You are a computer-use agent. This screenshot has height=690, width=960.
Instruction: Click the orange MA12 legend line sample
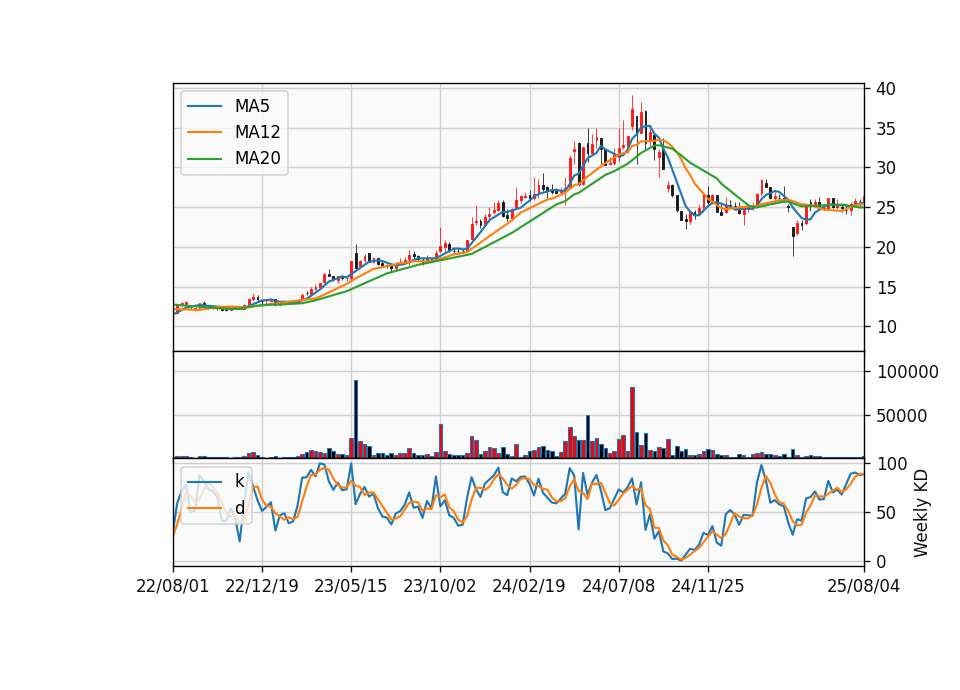pos(204,132)
